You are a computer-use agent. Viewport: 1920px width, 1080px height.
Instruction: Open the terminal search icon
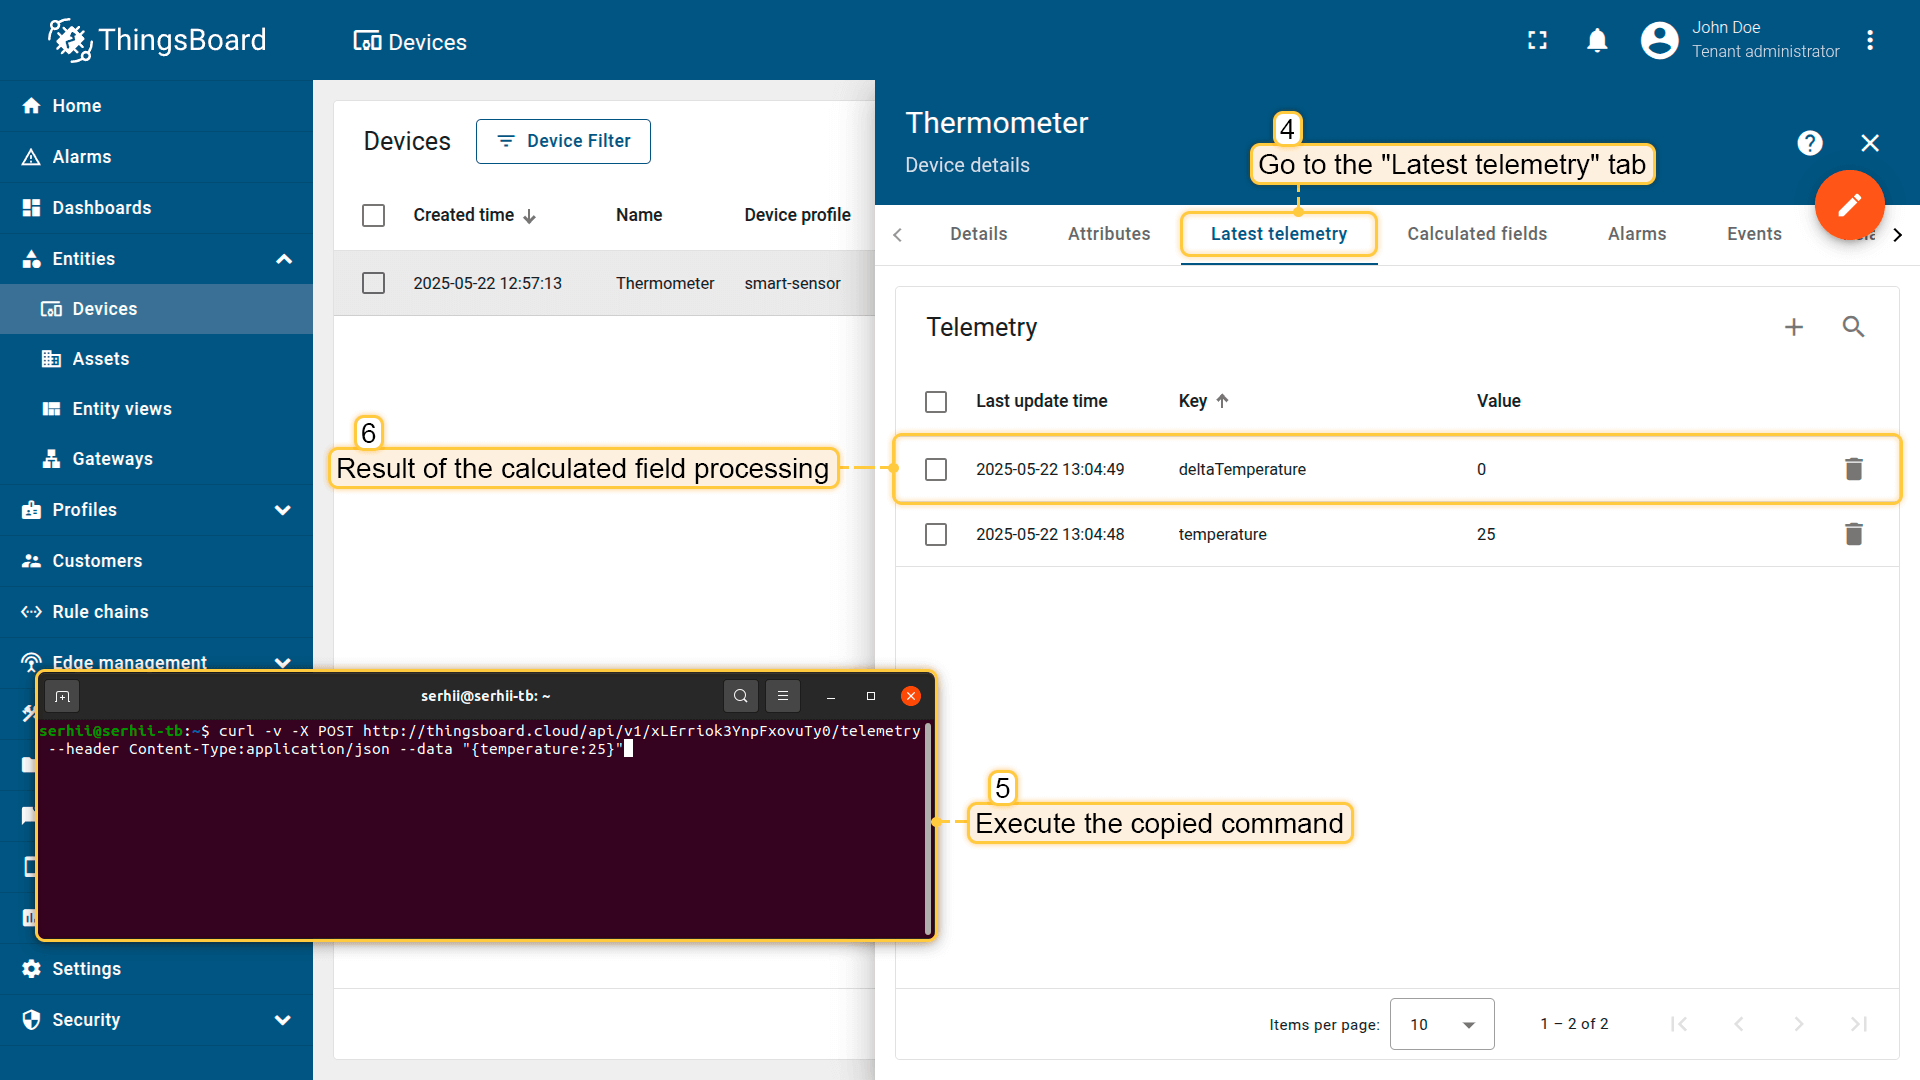click(740, 696)
